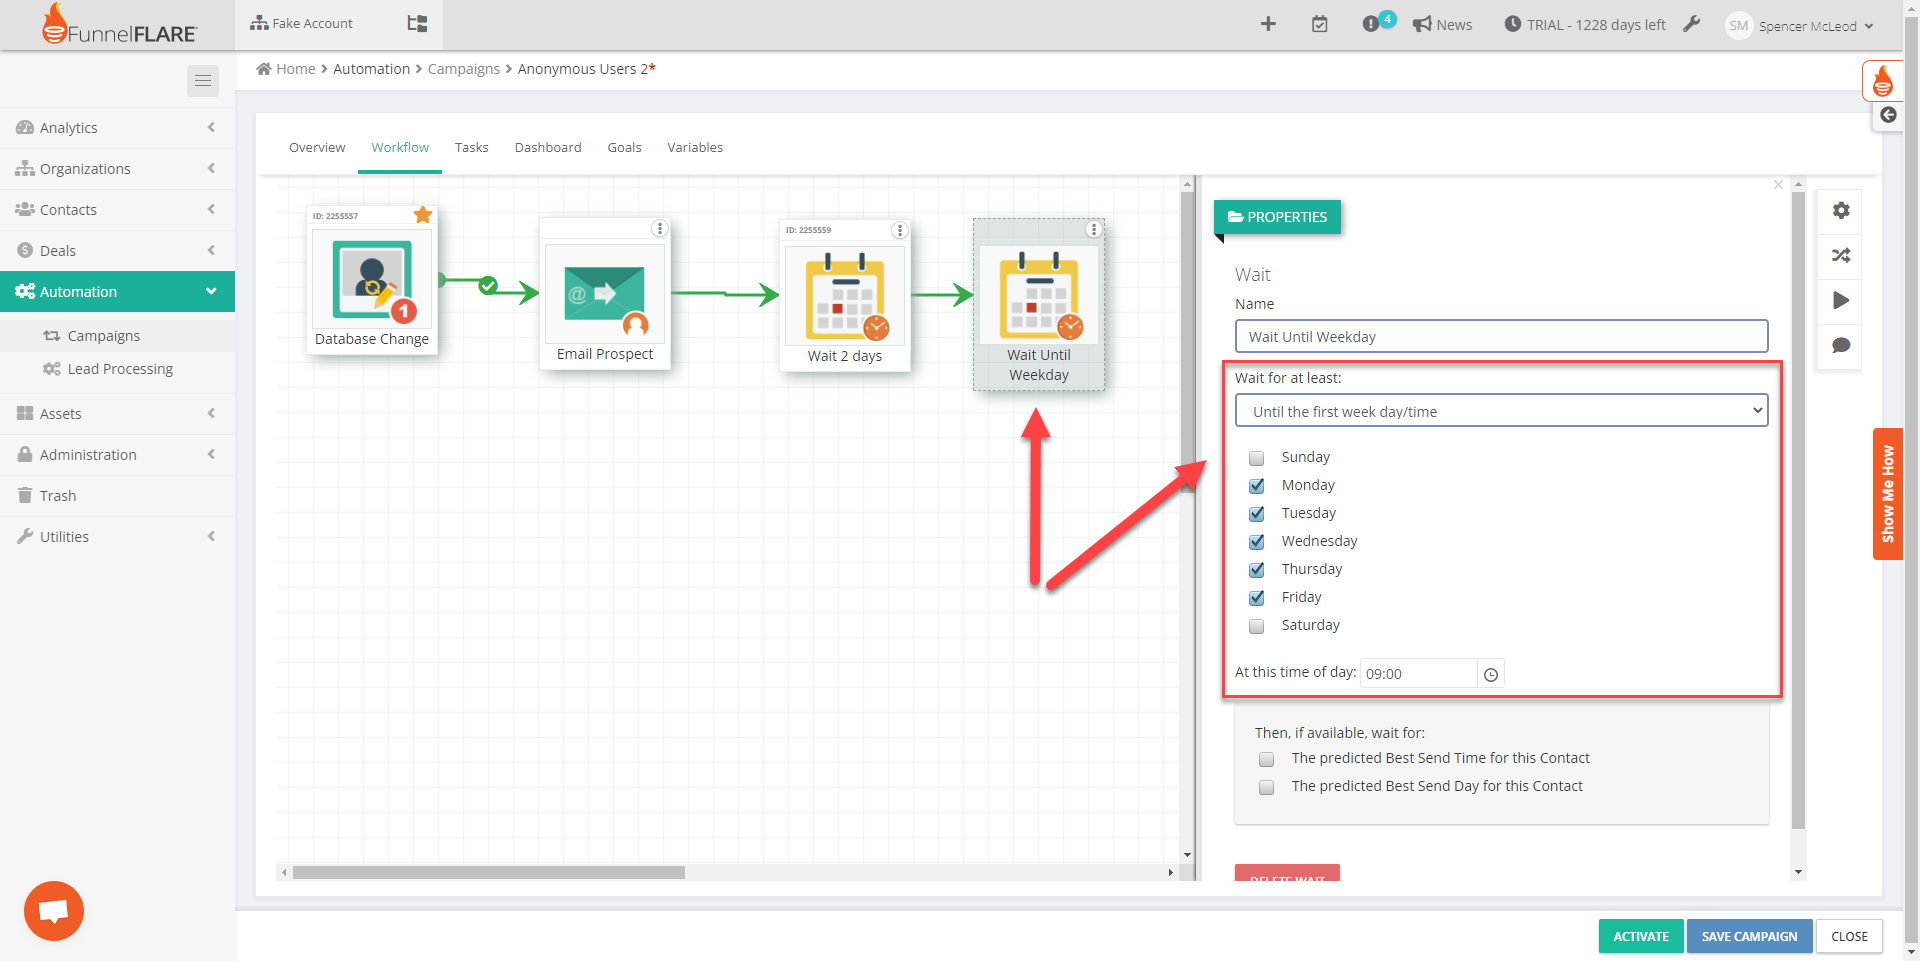Click the time of day field 09:00
The image size is (1920, 961).
(1418, 673)
